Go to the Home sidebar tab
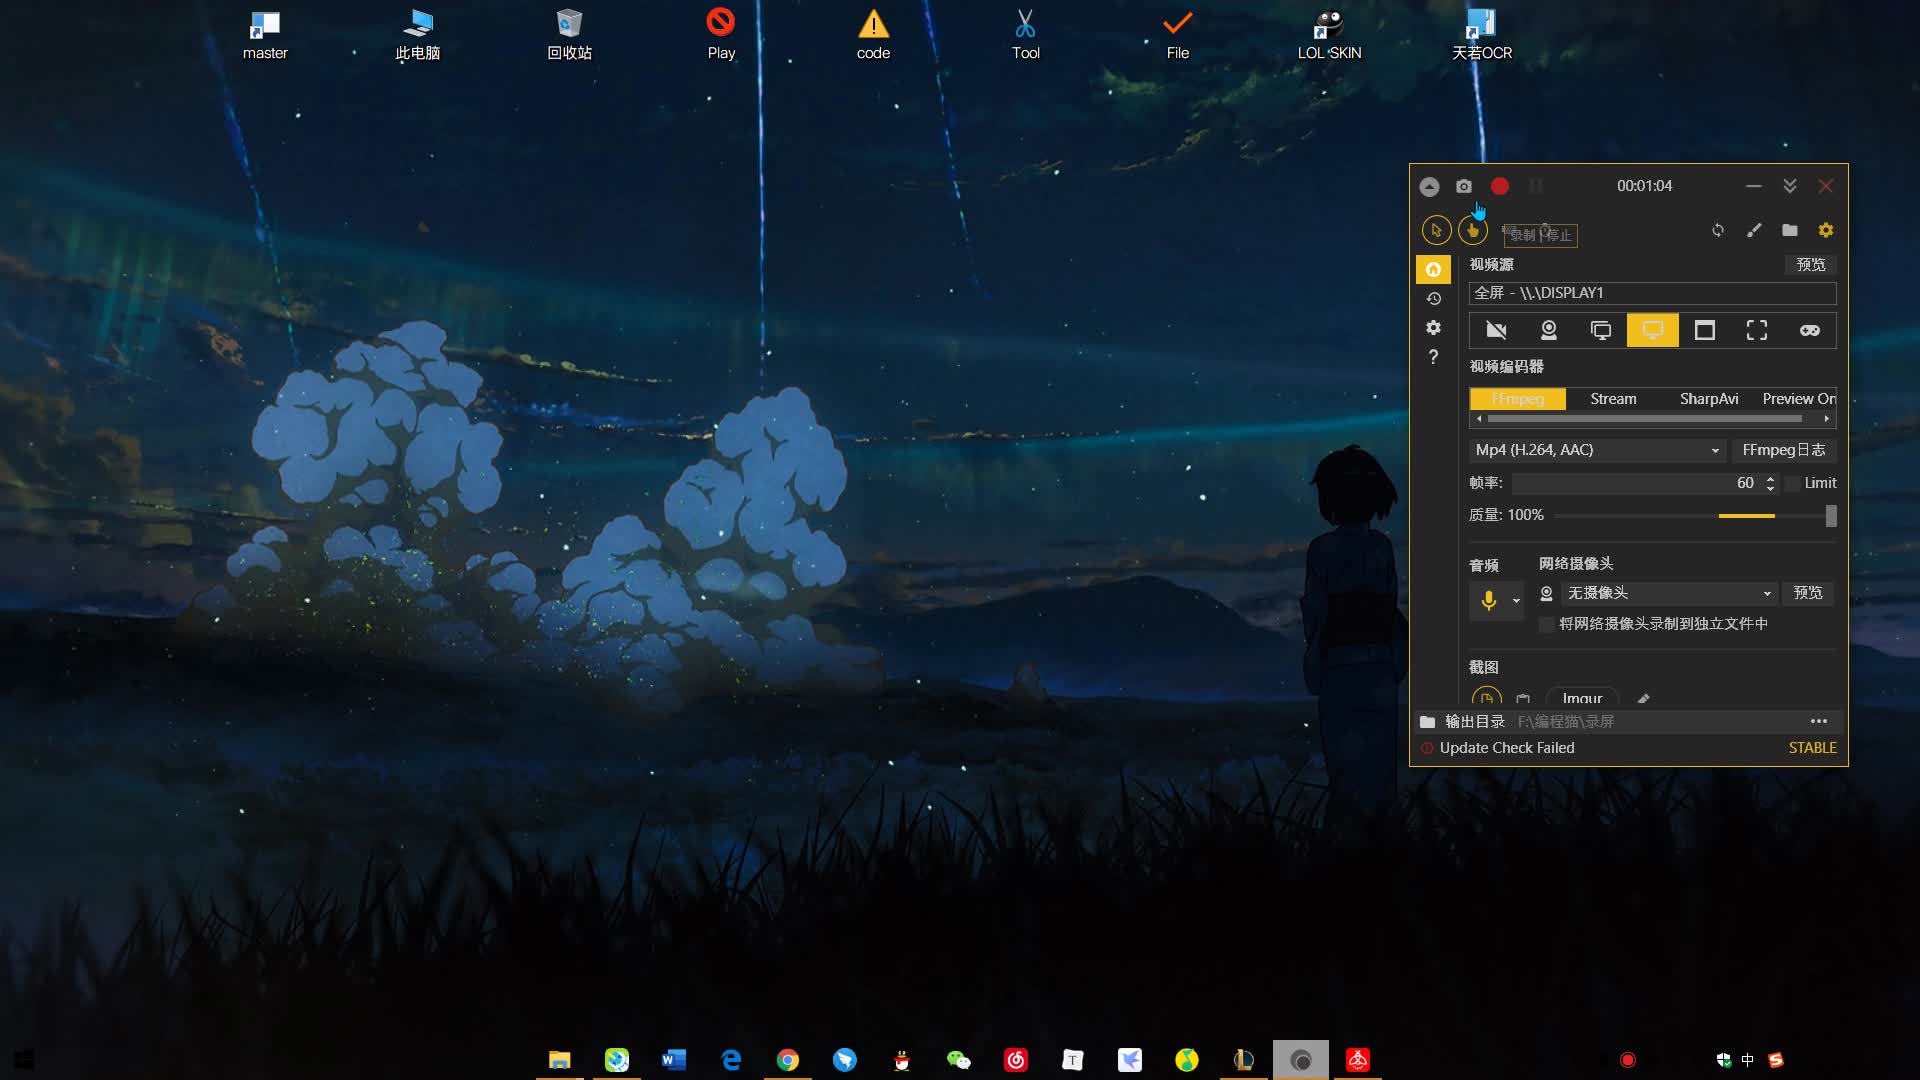 pyautogui.click(x=1433, y=269)
